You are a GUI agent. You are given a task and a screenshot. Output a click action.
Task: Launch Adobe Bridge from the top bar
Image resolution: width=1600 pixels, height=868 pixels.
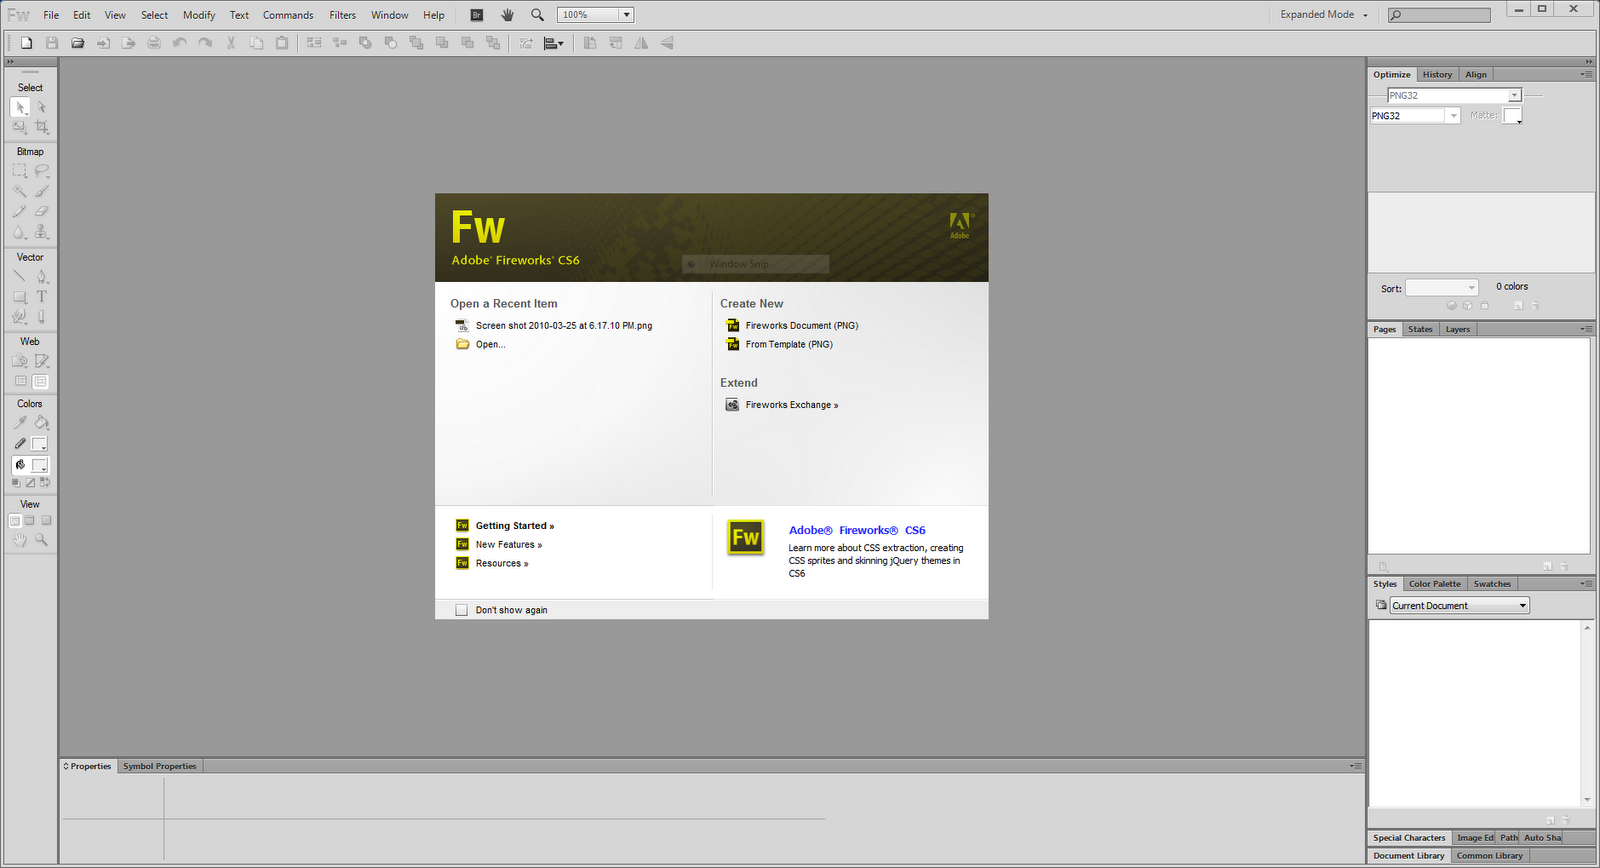(477, 15)
